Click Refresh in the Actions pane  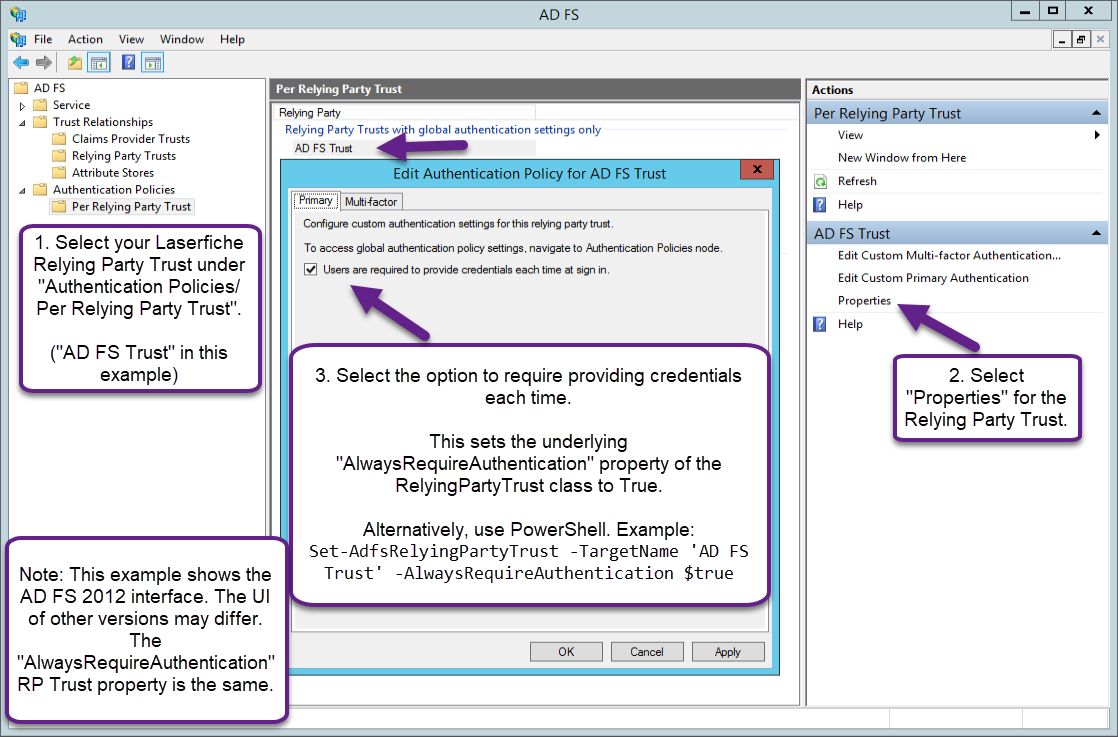click(857, 181)
